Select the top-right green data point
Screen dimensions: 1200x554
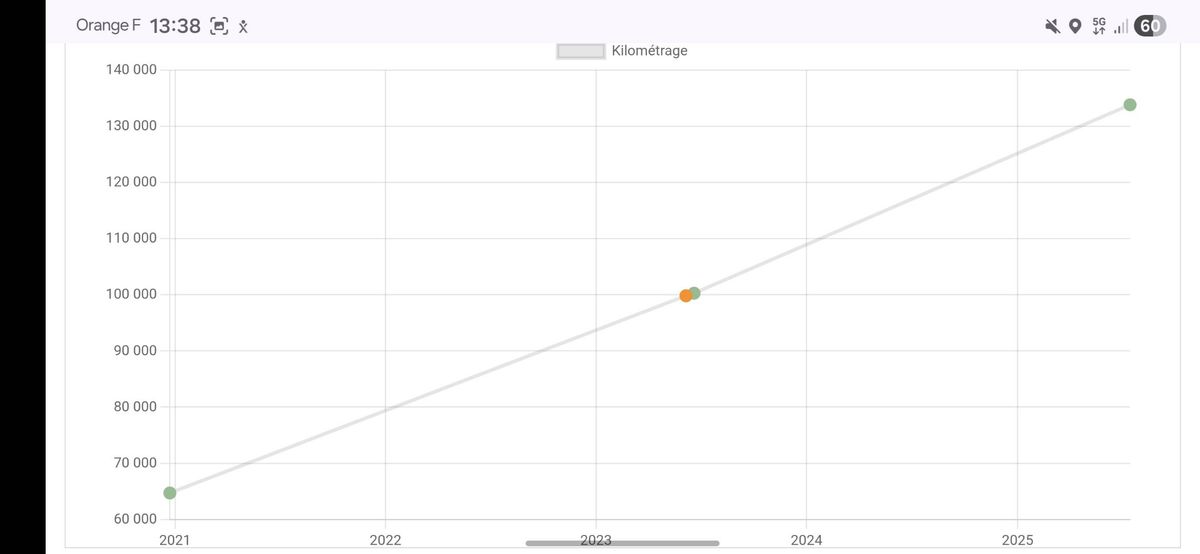coord(1130,105)
